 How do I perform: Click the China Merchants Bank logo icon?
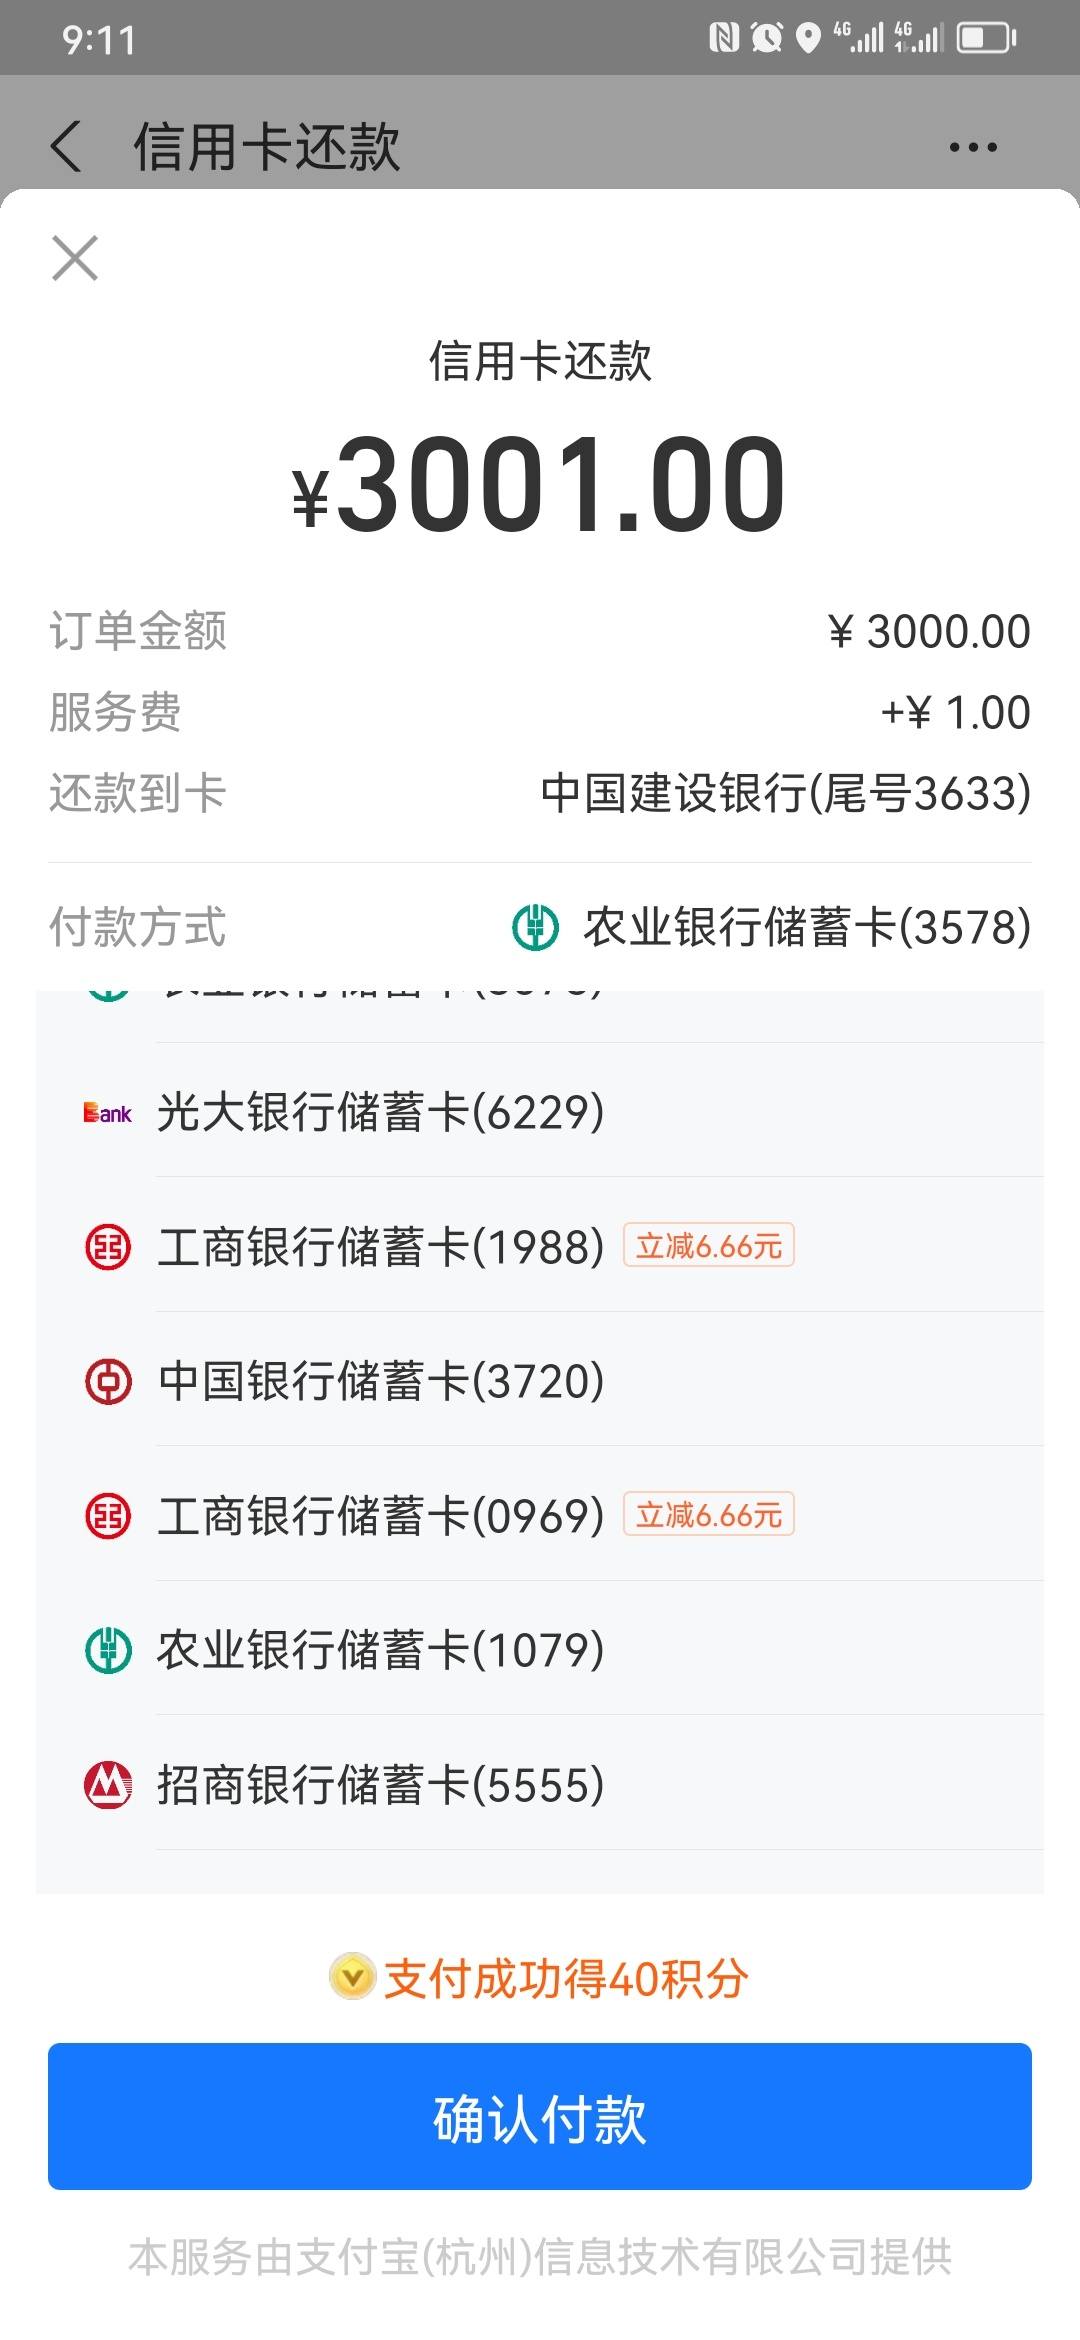point(108,1785)
